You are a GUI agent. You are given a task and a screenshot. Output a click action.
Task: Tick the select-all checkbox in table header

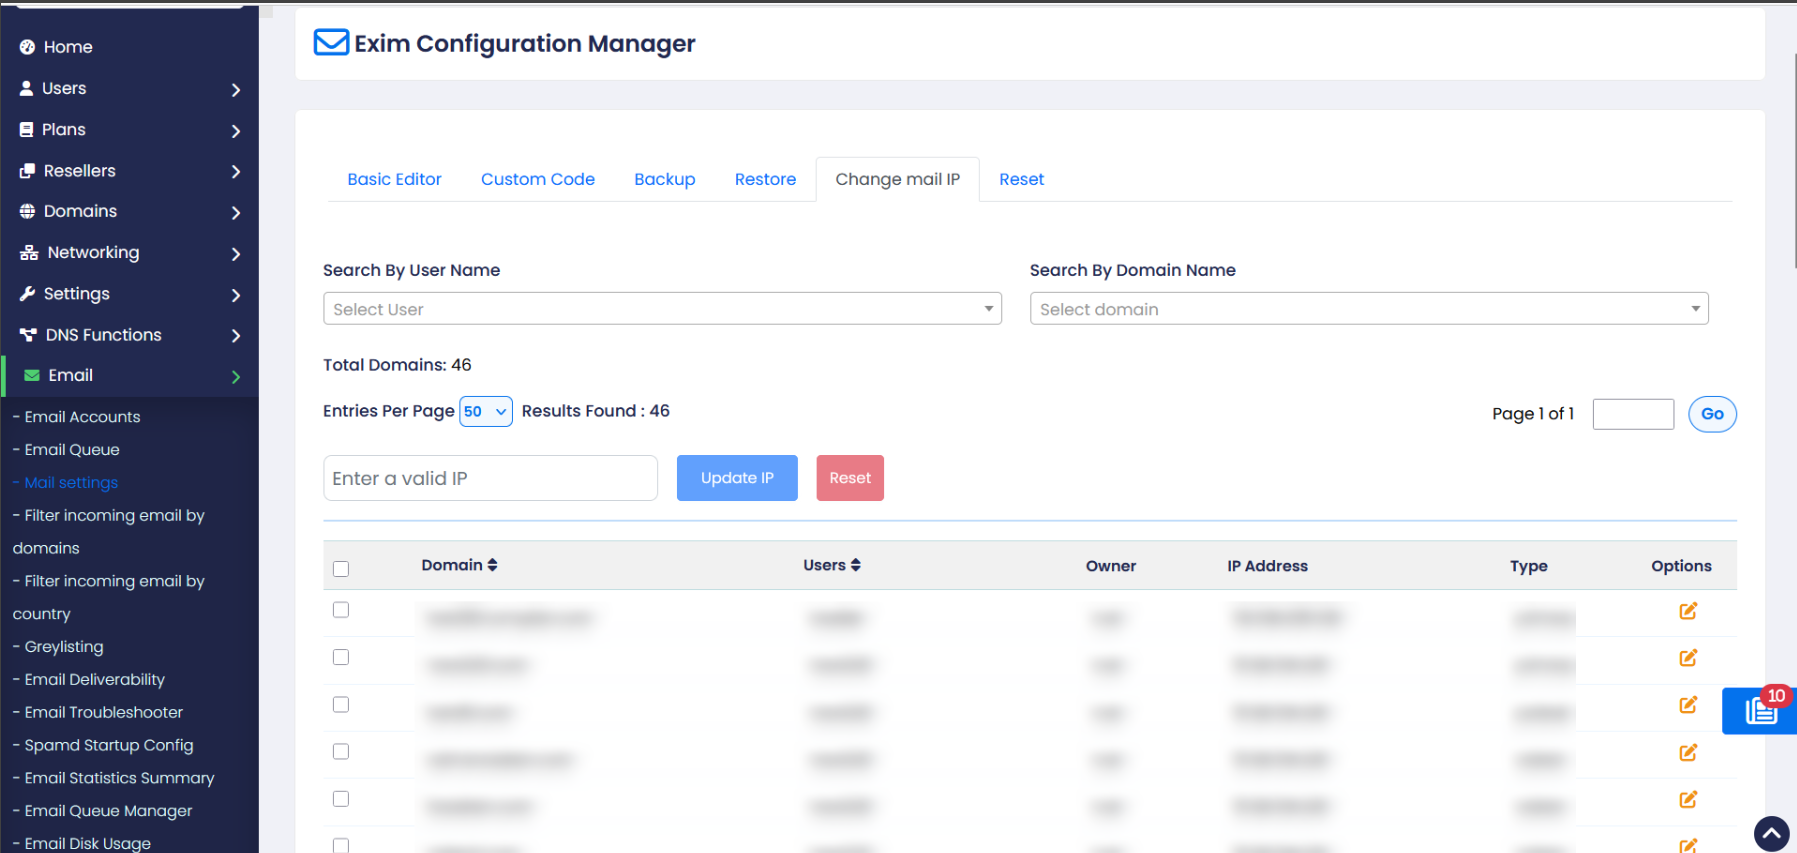pos(341,569)
